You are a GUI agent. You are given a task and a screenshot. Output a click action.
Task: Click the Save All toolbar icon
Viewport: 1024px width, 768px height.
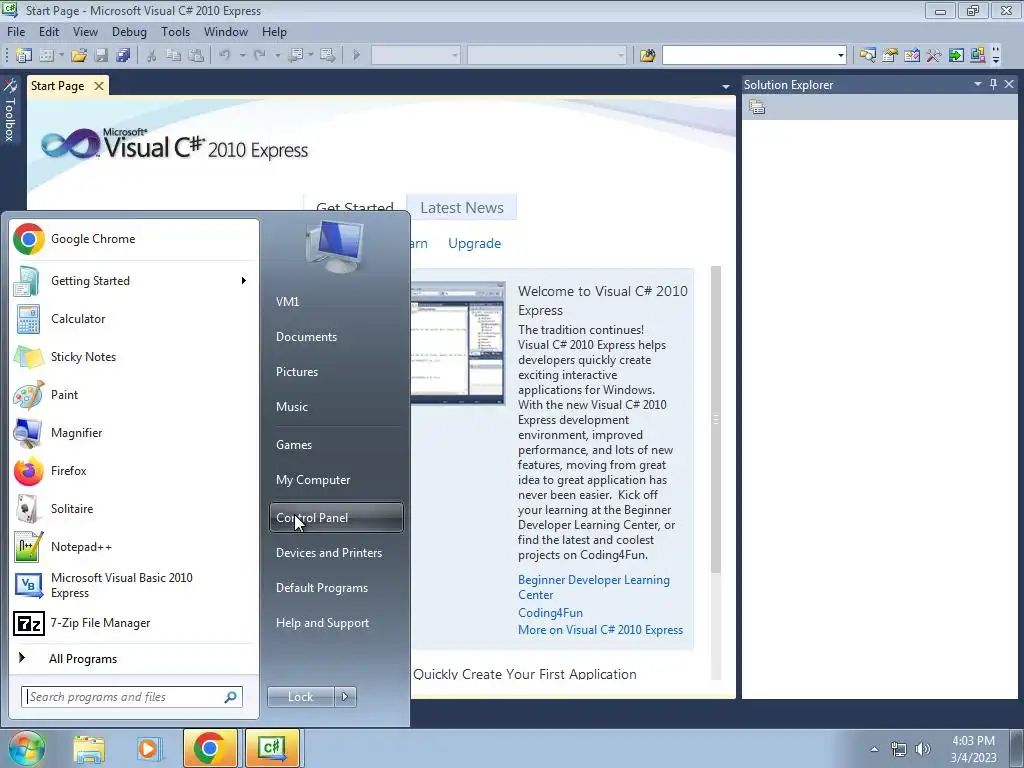(123, 56)
